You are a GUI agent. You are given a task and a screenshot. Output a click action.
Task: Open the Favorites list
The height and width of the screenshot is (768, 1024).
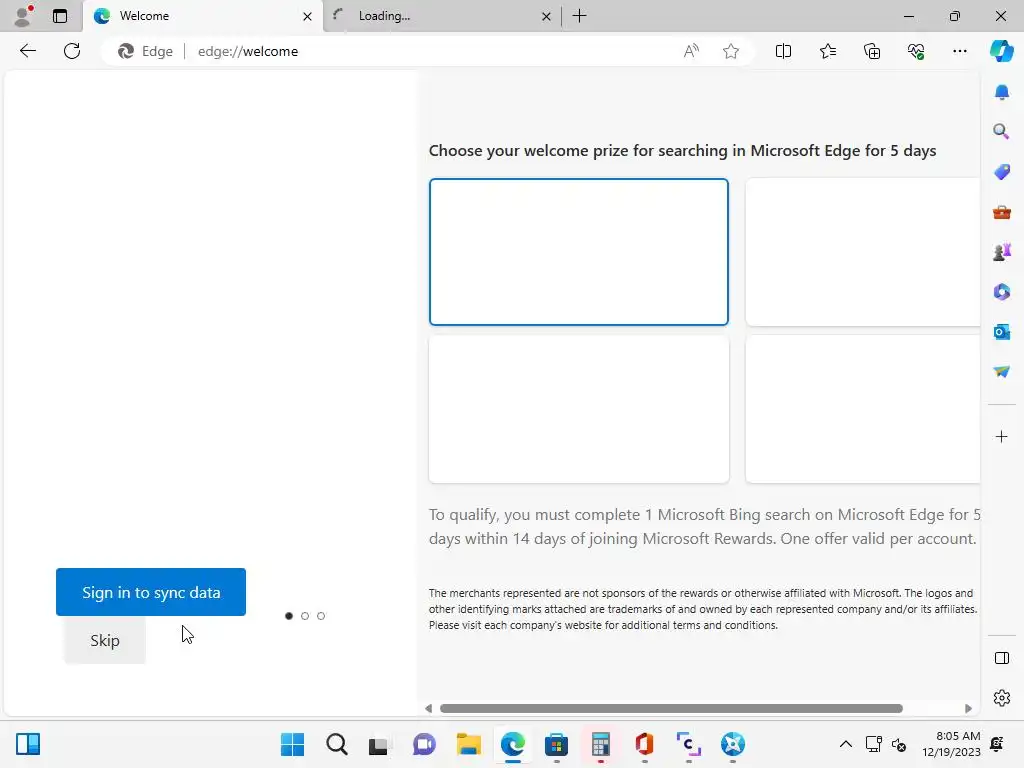pos(827,51)
